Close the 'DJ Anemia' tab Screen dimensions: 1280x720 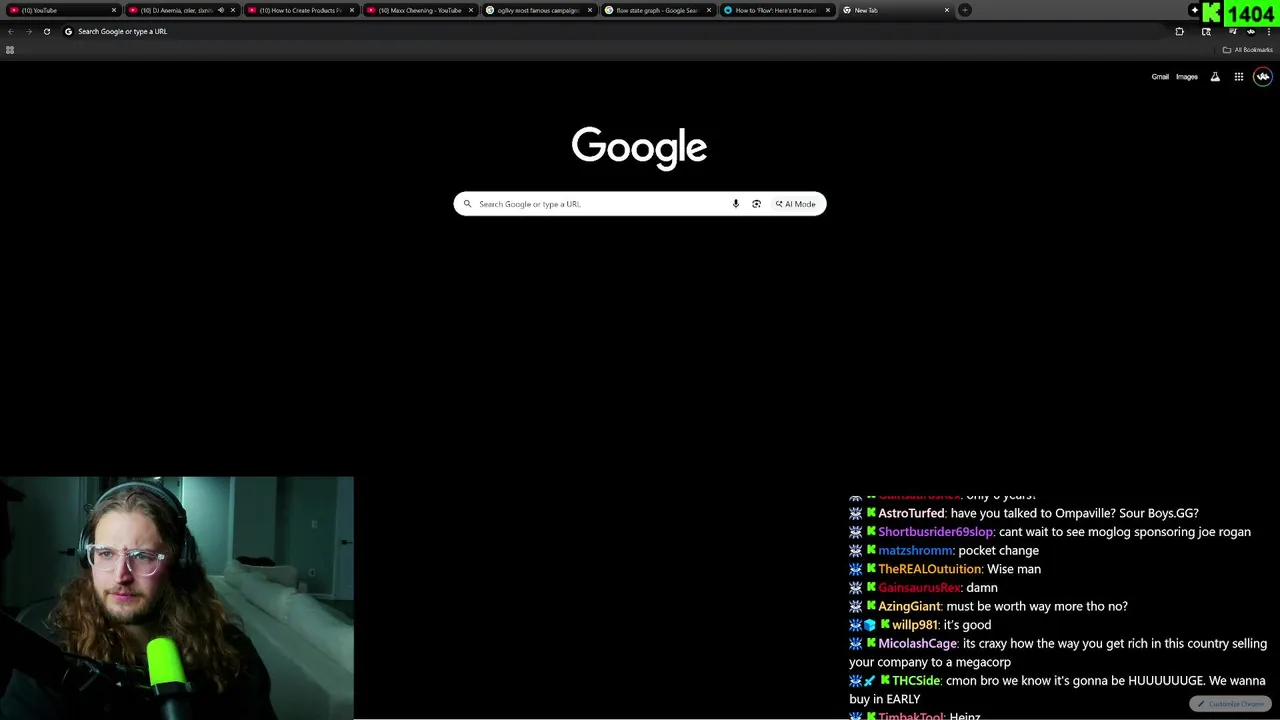click(x=233, y=10)
